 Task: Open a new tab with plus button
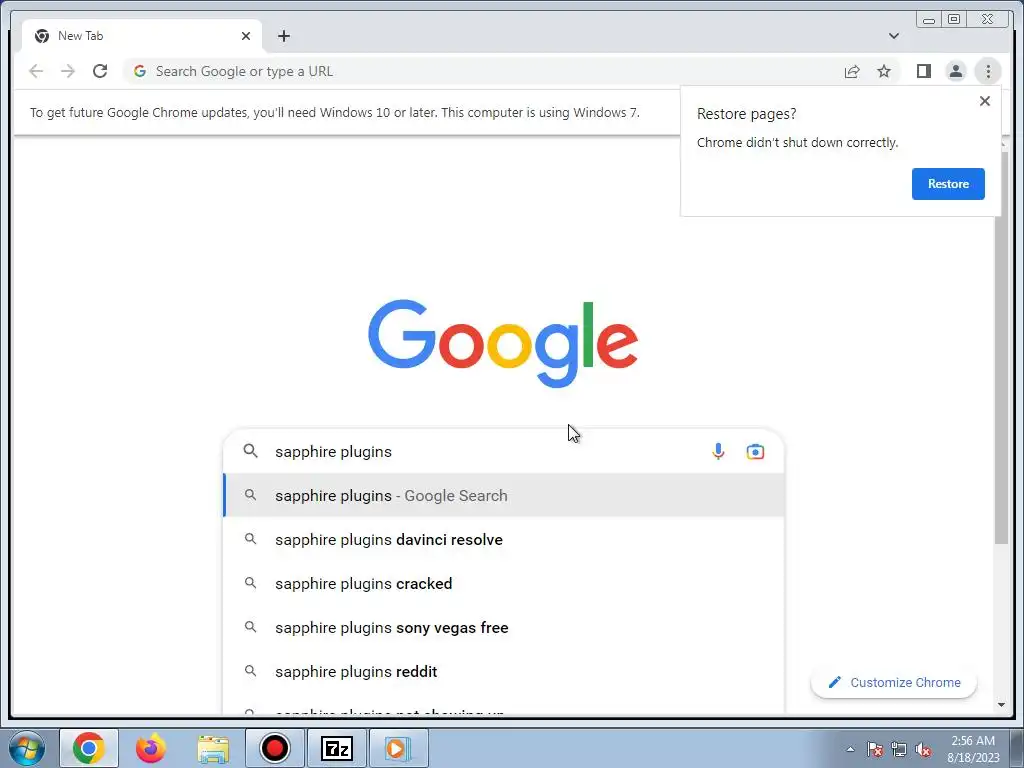(283, 36)
